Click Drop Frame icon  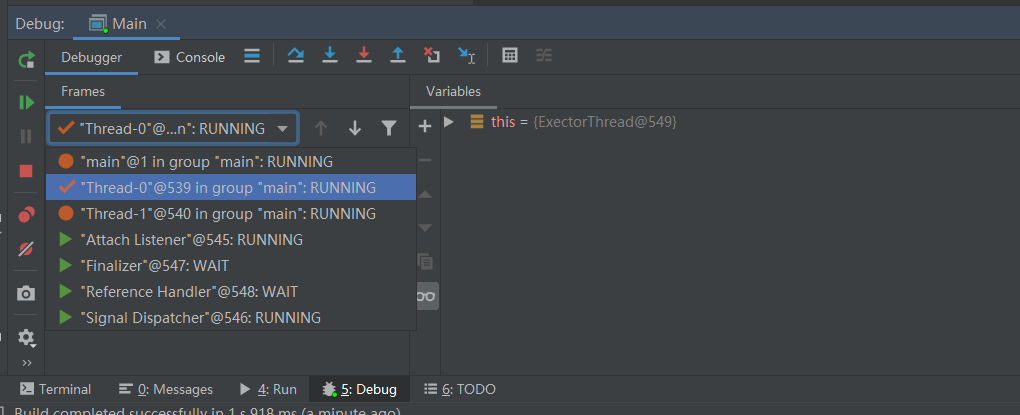click(x=431, y=56)
